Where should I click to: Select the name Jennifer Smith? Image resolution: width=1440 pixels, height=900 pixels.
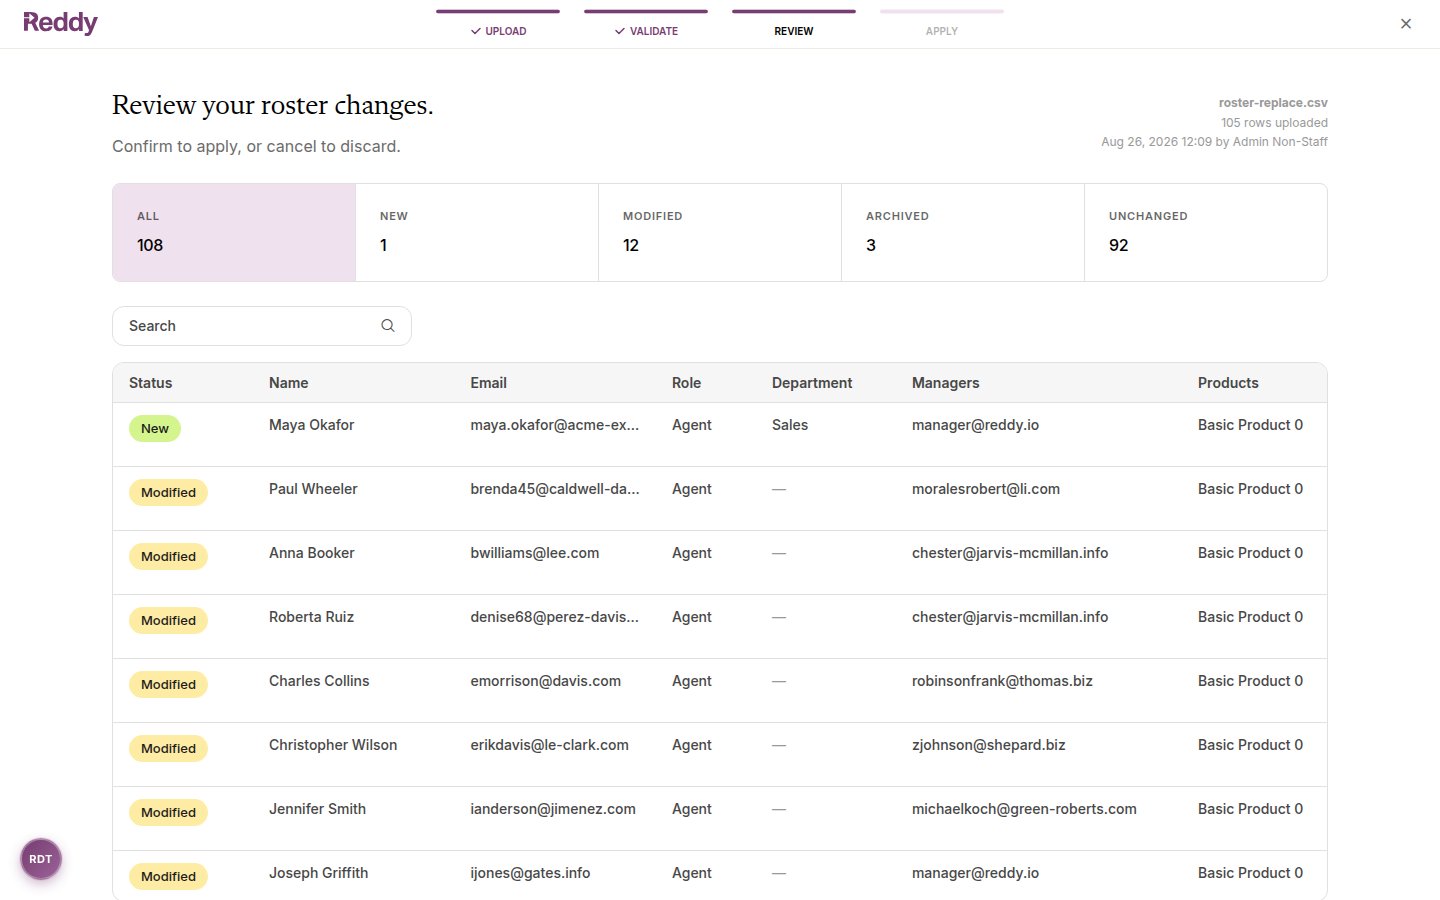click(x=318, y=809)
